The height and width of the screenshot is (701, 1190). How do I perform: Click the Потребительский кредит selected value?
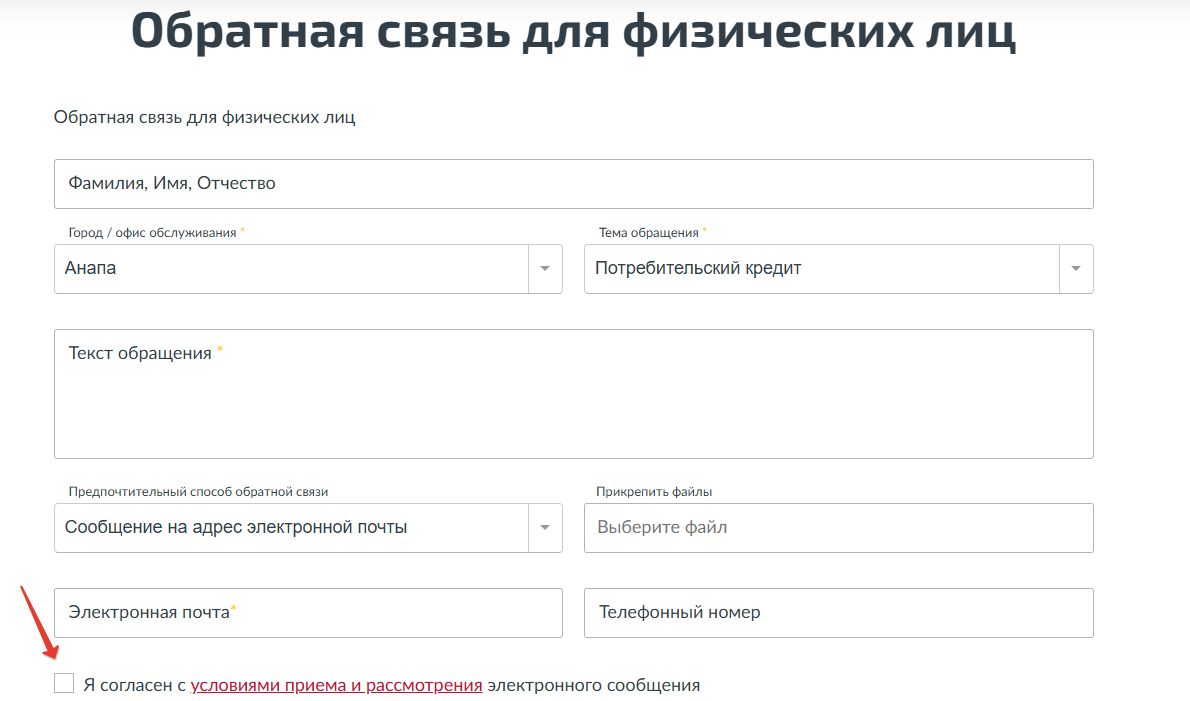tap(698, 269)
